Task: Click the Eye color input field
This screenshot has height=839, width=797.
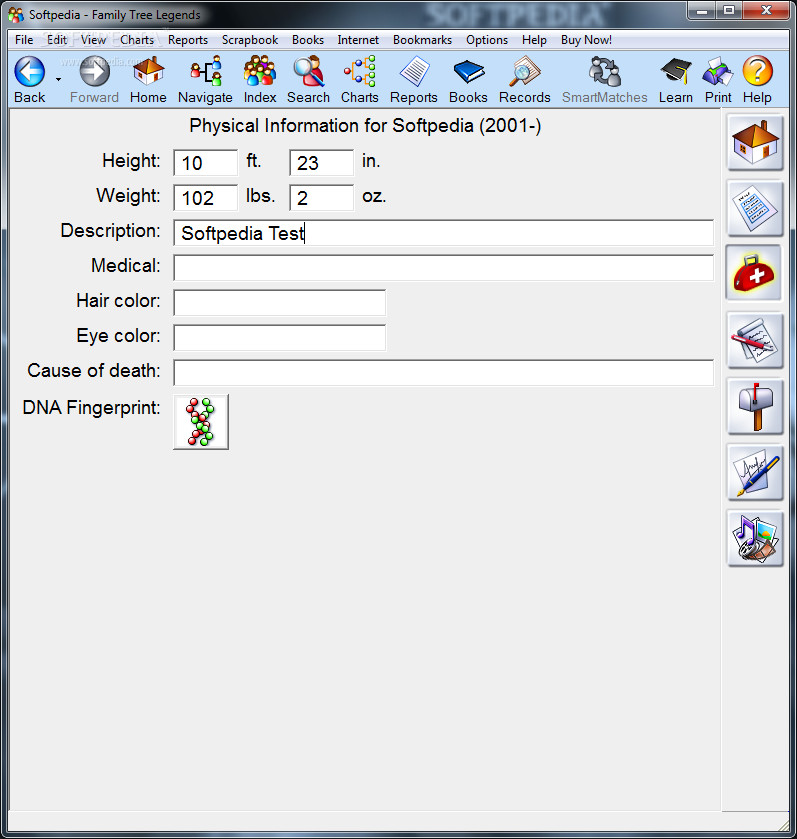Action: 280,338
